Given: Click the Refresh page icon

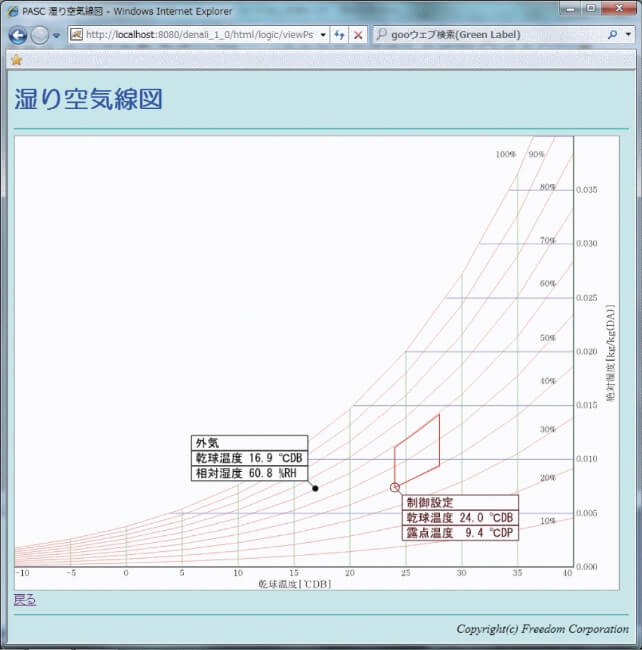Looking at the screenshot, I should point(340,34).
